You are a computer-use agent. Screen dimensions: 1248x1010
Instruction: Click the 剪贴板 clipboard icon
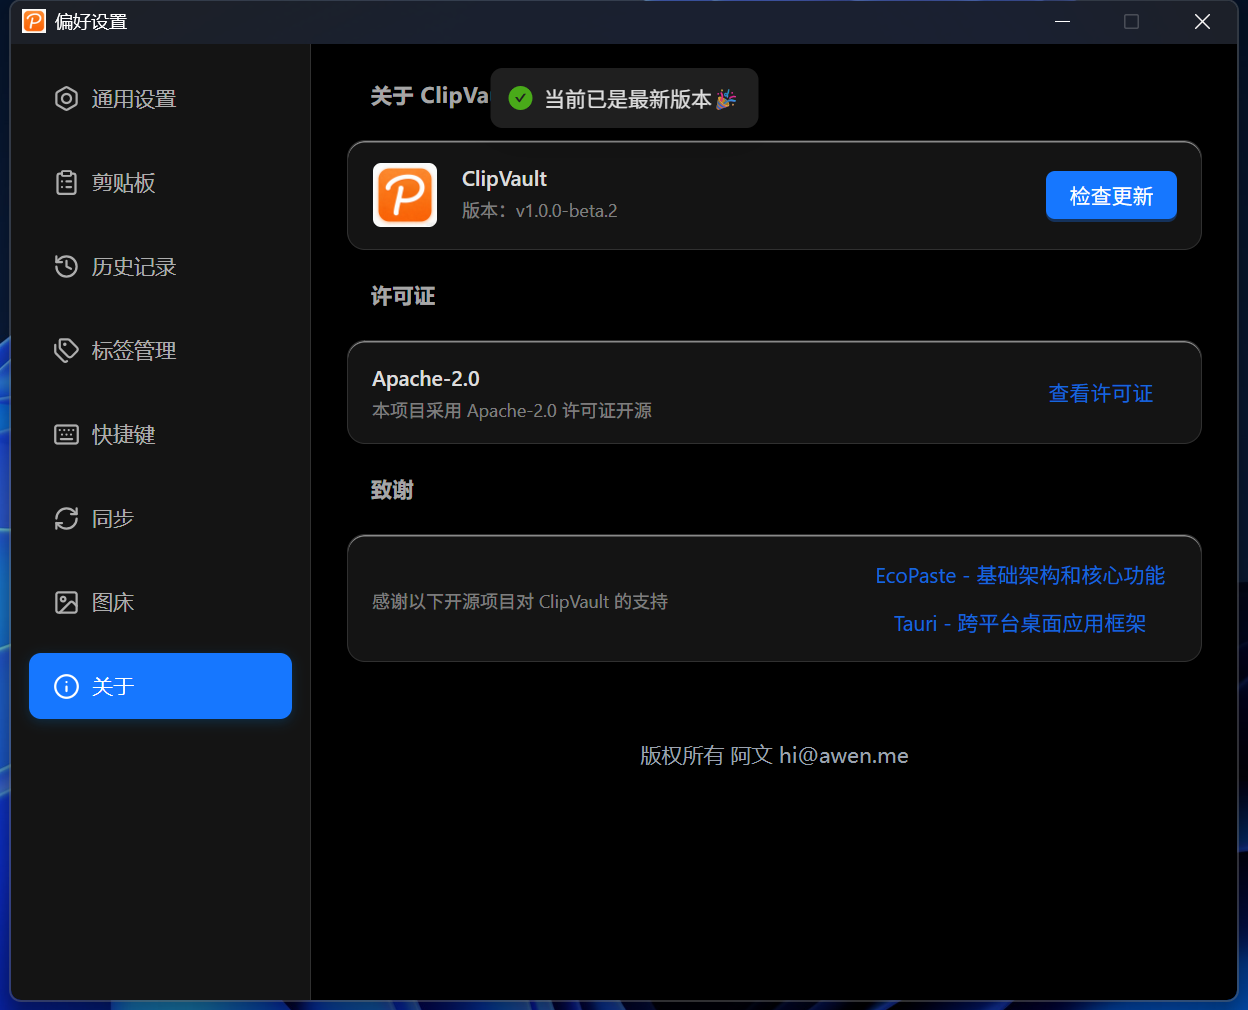(66, 182)
